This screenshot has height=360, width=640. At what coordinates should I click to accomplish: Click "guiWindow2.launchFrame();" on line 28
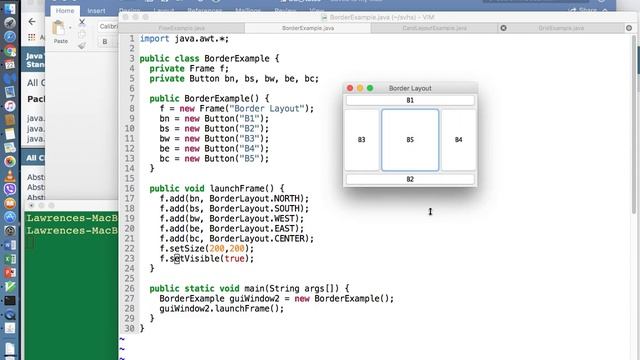(221, 309)
